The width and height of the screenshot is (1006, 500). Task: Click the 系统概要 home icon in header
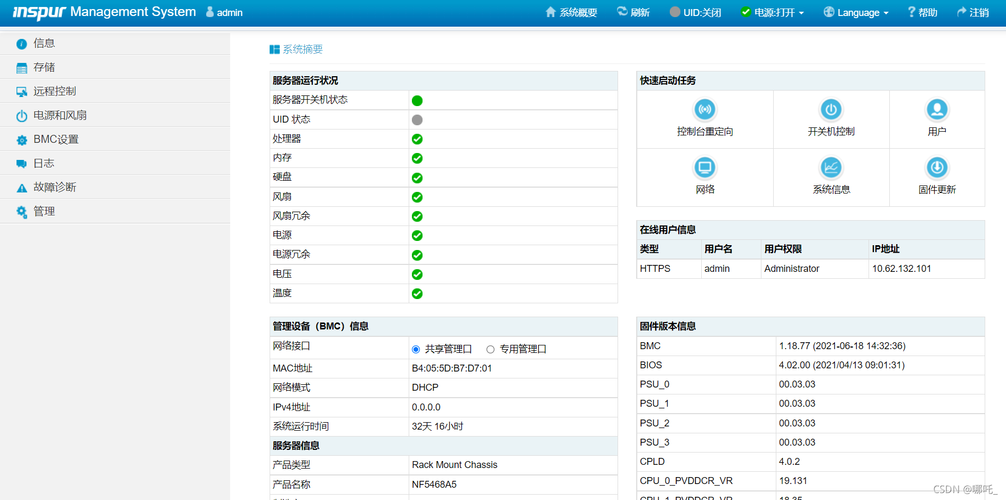click(x=550, y=12)
